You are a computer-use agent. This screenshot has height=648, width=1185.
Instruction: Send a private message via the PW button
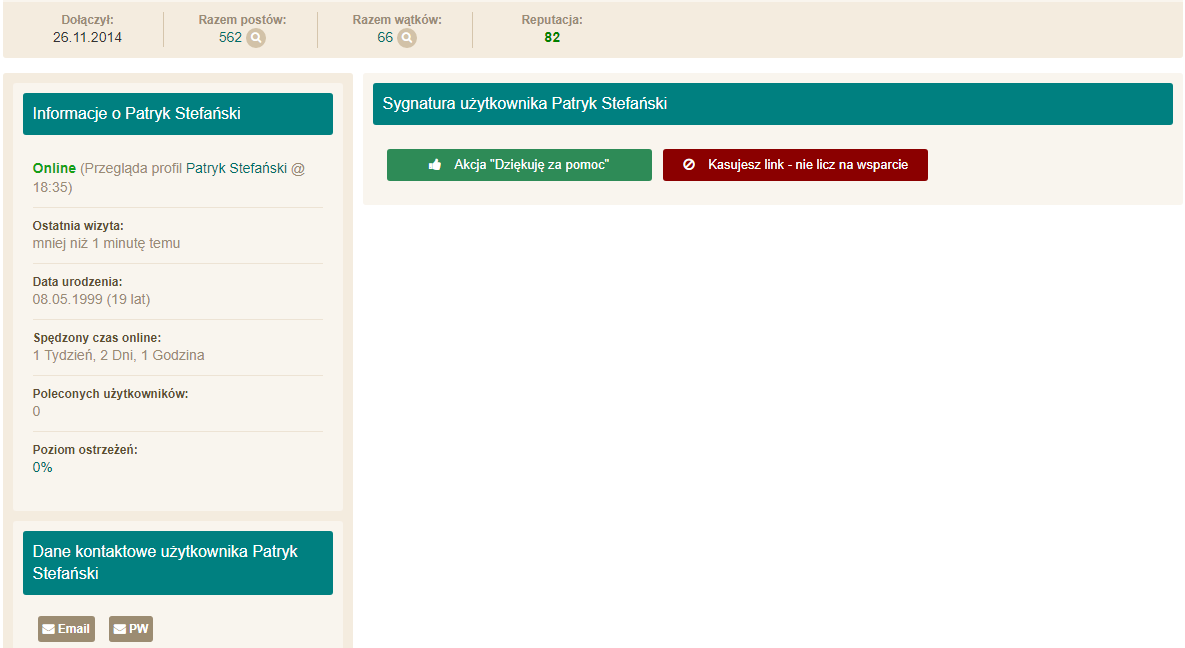pos(131,629)
